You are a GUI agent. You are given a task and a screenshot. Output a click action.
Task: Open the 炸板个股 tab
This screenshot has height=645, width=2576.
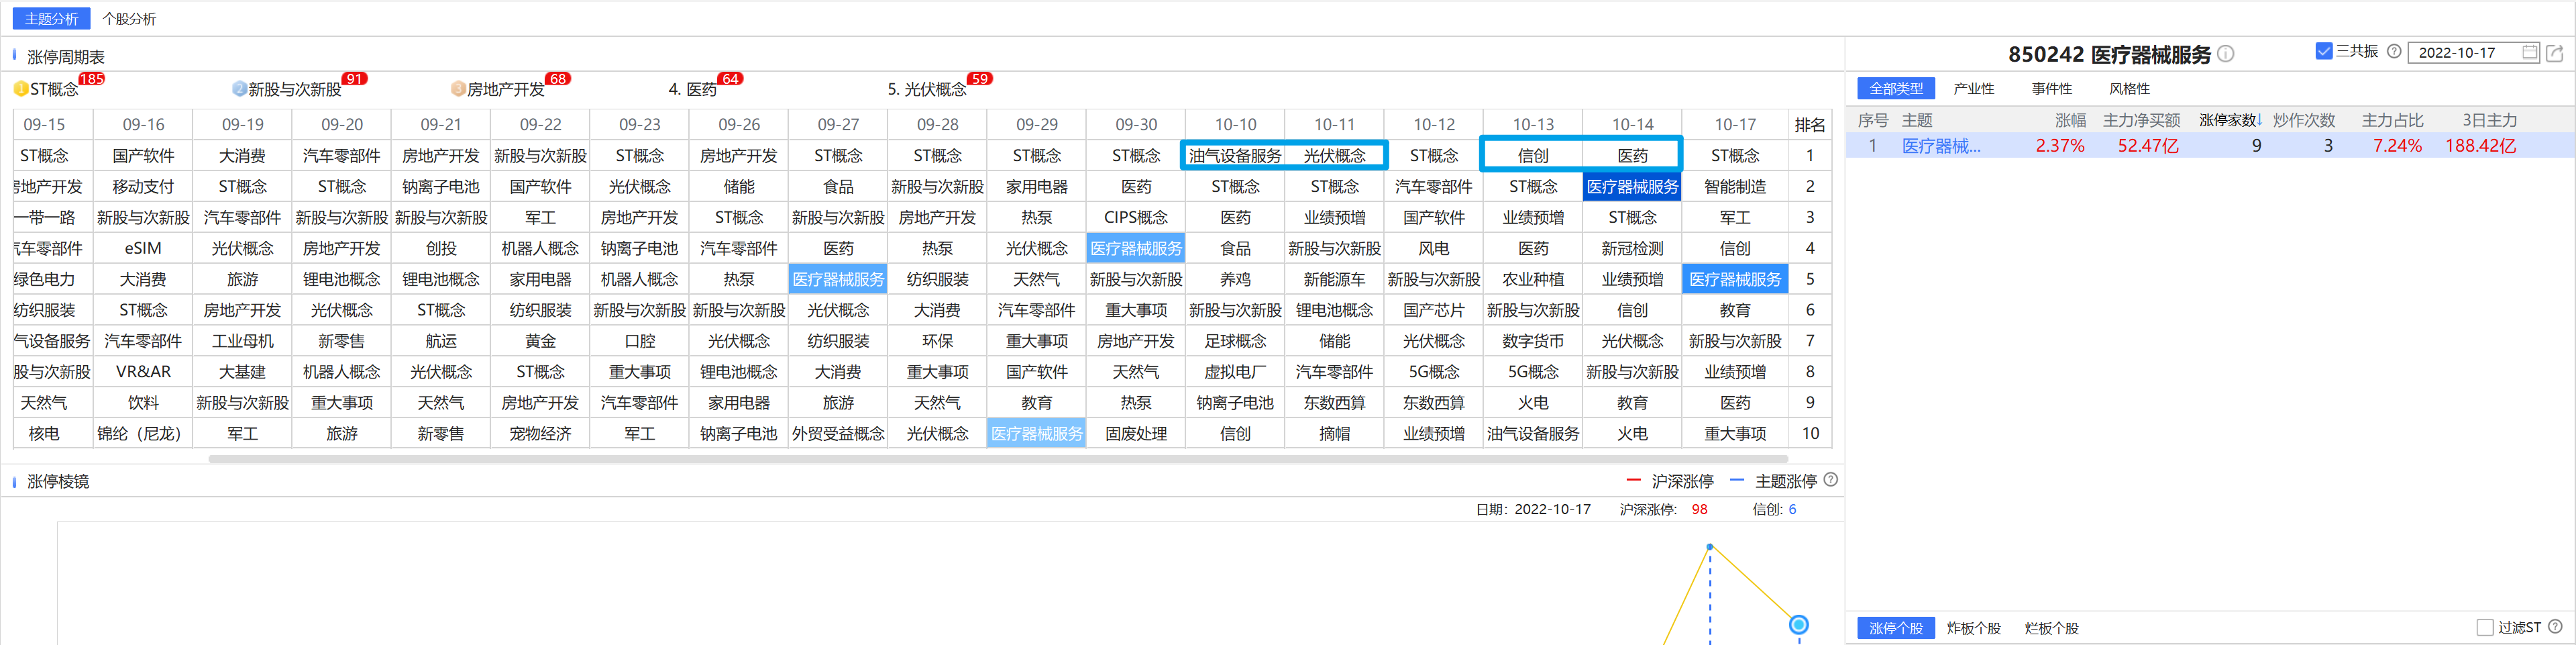[x=1973, y=628]
